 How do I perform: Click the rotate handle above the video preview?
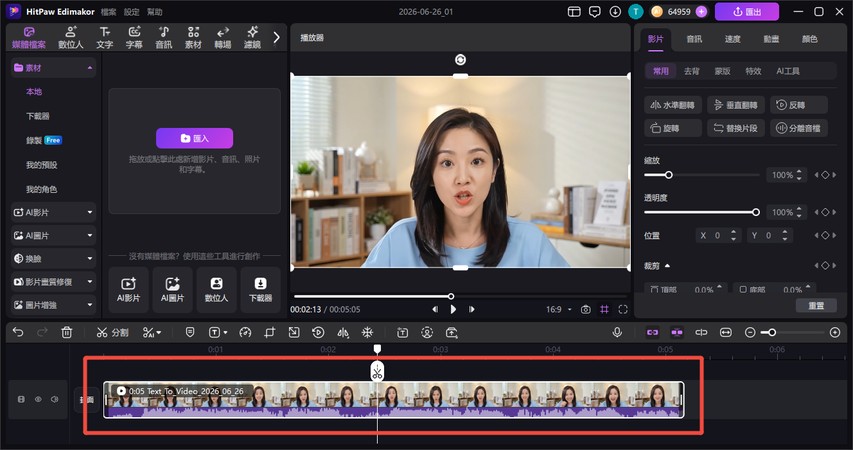pyautogui.click(x=460, y=59)
